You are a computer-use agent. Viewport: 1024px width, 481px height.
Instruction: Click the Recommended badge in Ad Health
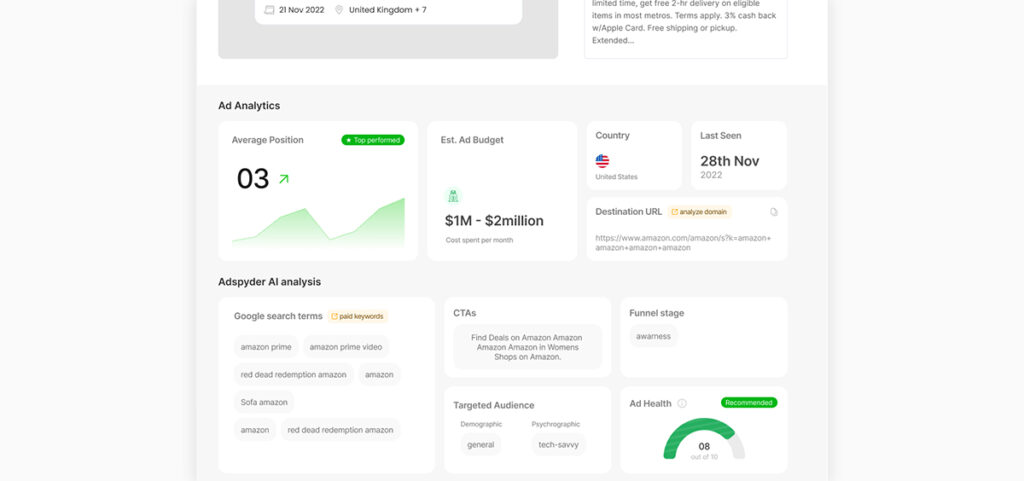pos(748,402)
